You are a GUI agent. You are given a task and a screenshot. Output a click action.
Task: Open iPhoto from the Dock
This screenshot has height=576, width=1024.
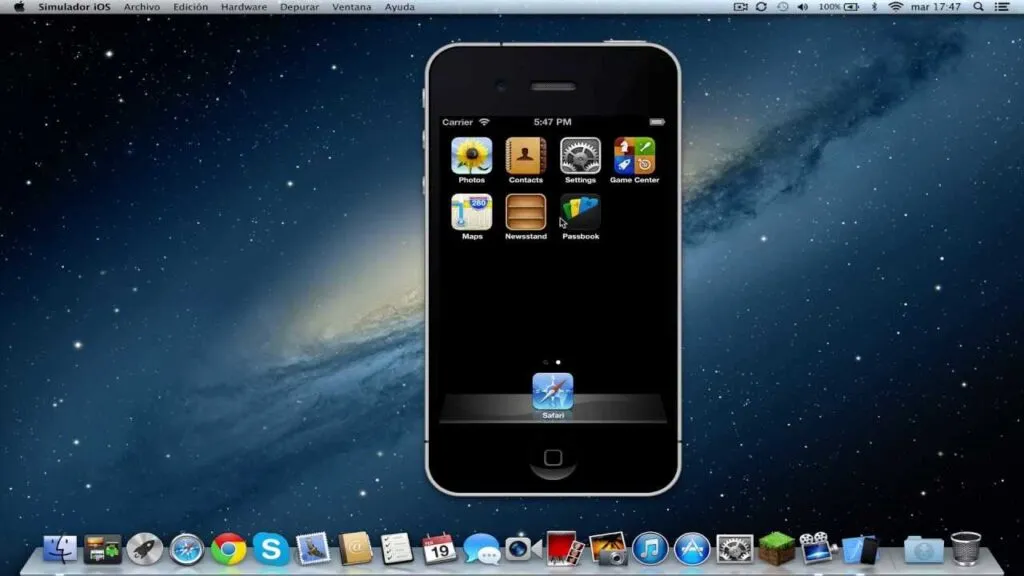coord(607,549)
